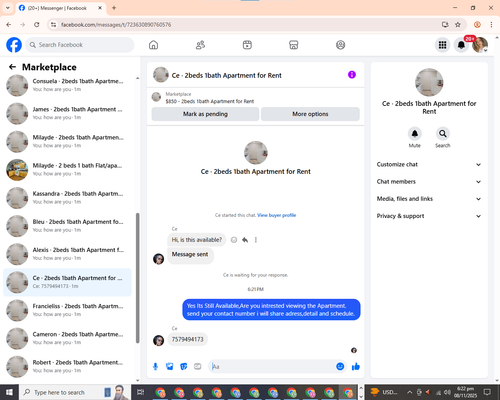Image resolution: width=500 pixels, height=400 pixels.
Task: Search in conversation using the magnifier icon
Action: point(443,134)
